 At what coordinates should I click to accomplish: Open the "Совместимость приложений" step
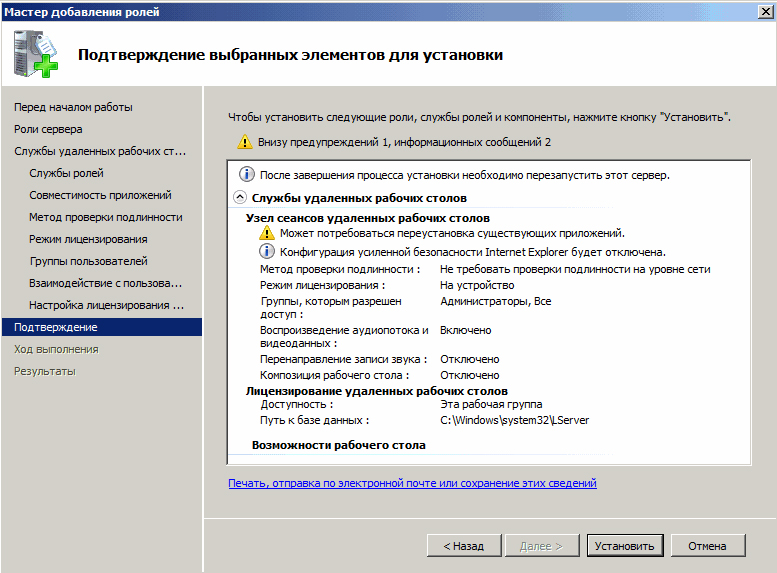click(100, 195)
